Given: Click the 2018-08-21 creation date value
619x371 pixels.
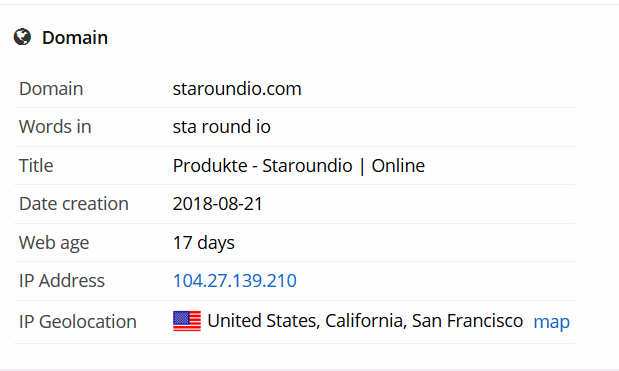Looking at the screenshot, I should (x=218, y=204).
